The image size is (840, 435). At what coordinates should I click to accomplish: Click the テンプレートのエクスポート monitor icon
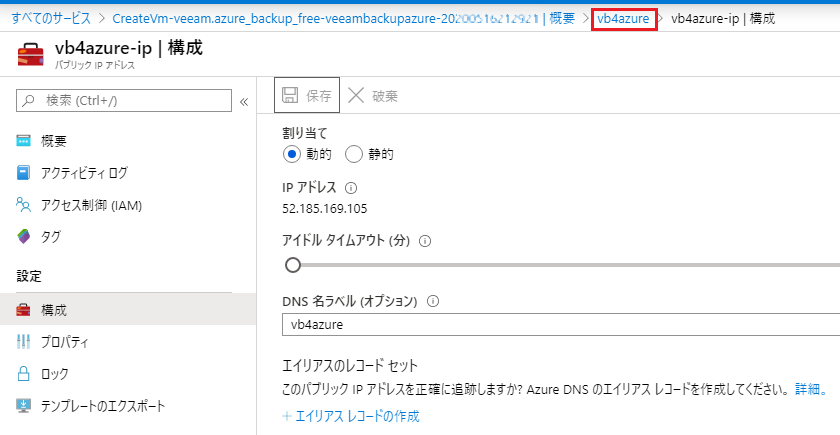coord(24,406)
